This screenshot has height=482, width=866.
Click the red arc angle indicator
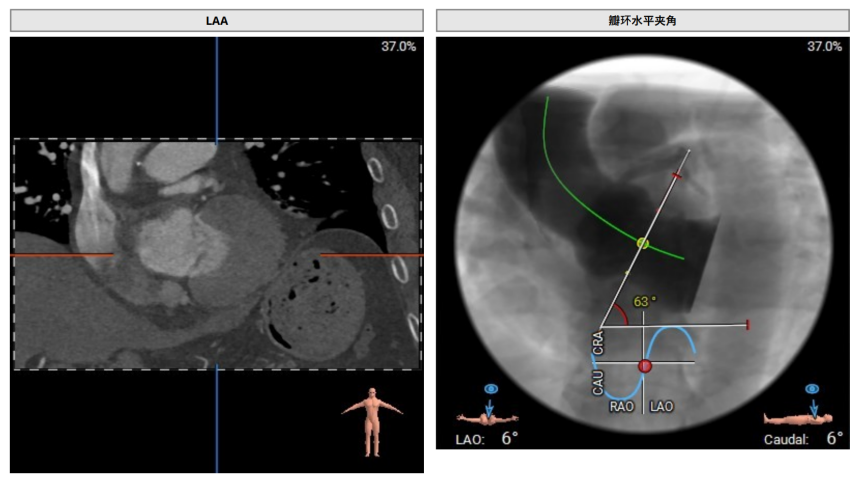[x=622, y=315]
